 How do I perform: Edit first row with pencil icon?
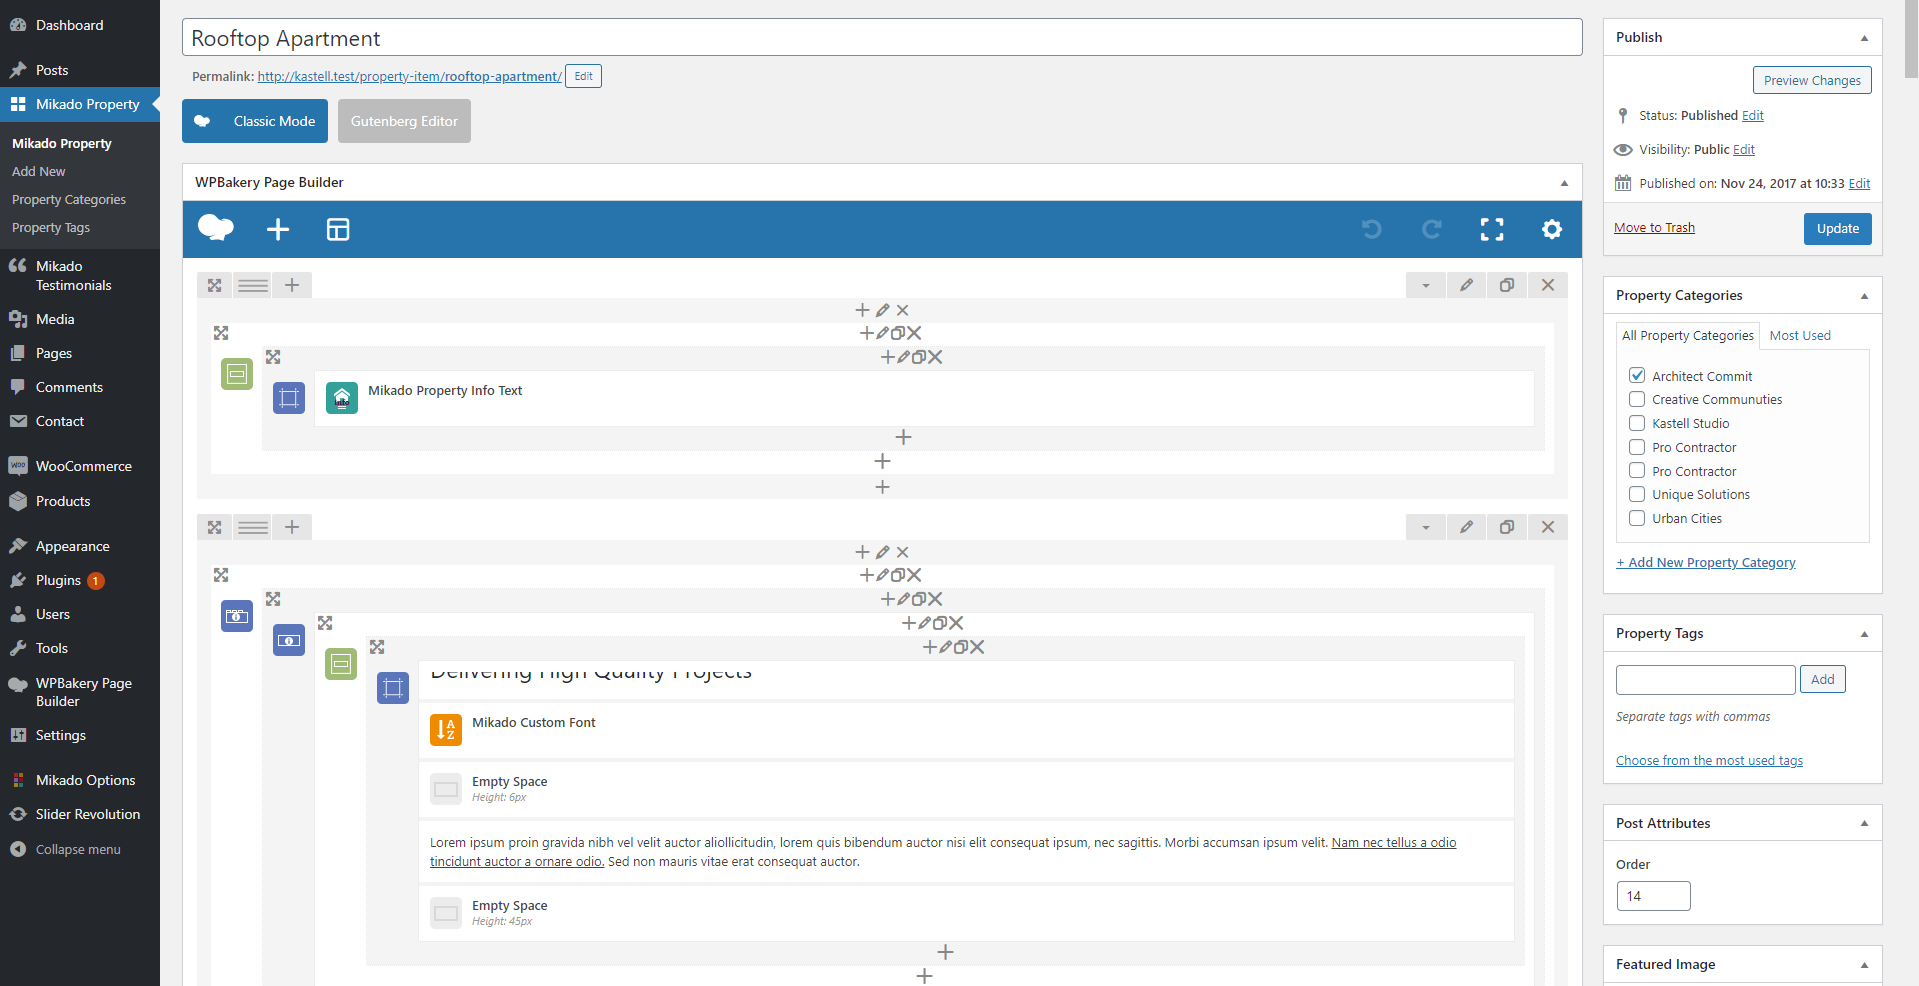(1466, 285)
